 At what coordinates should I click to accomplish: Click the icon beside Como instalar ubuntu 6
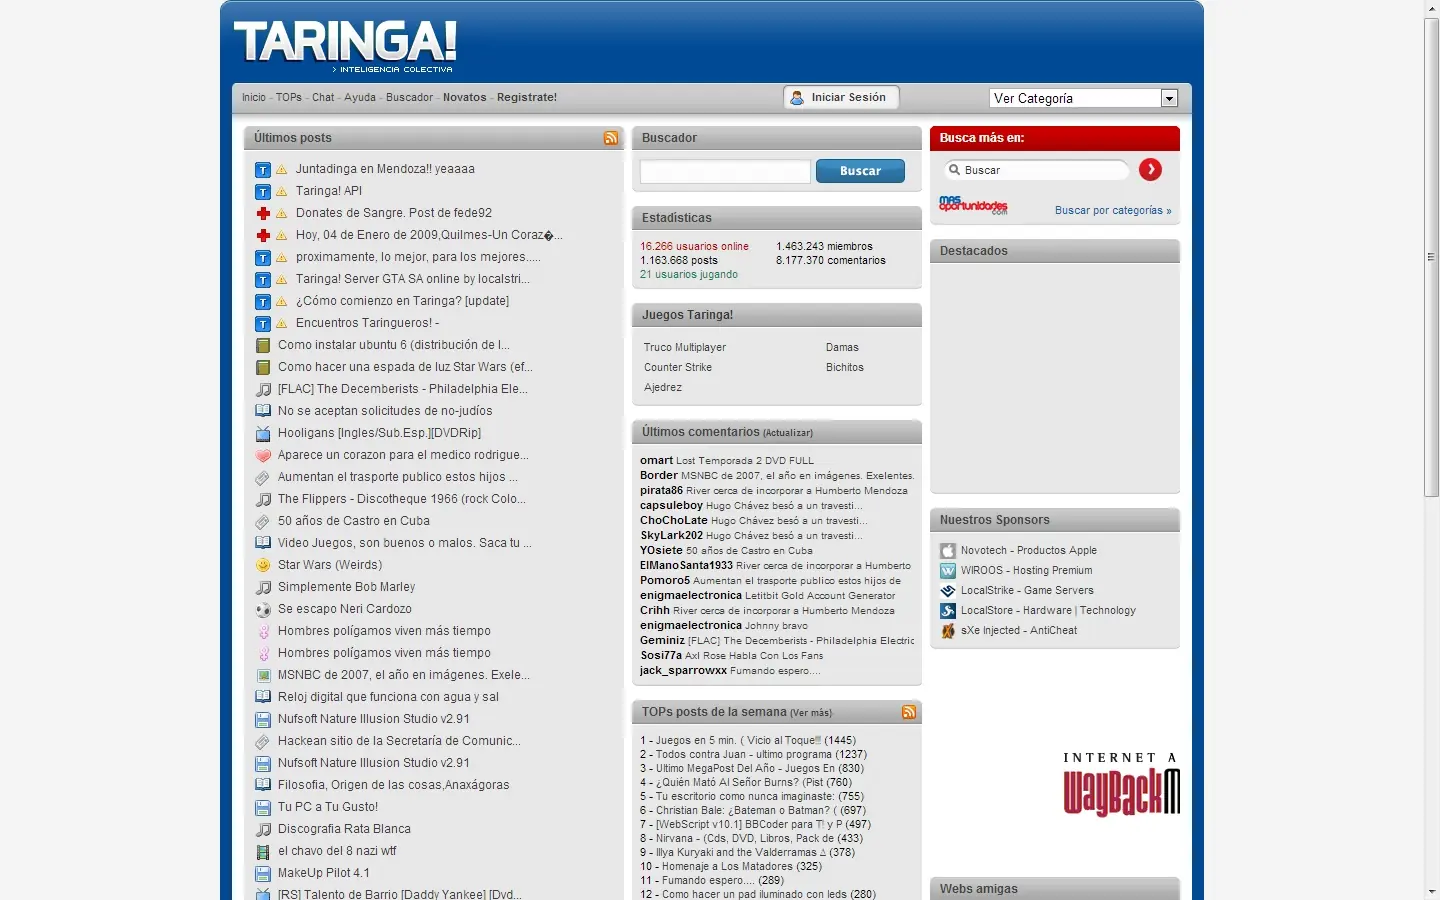(263, 345)
